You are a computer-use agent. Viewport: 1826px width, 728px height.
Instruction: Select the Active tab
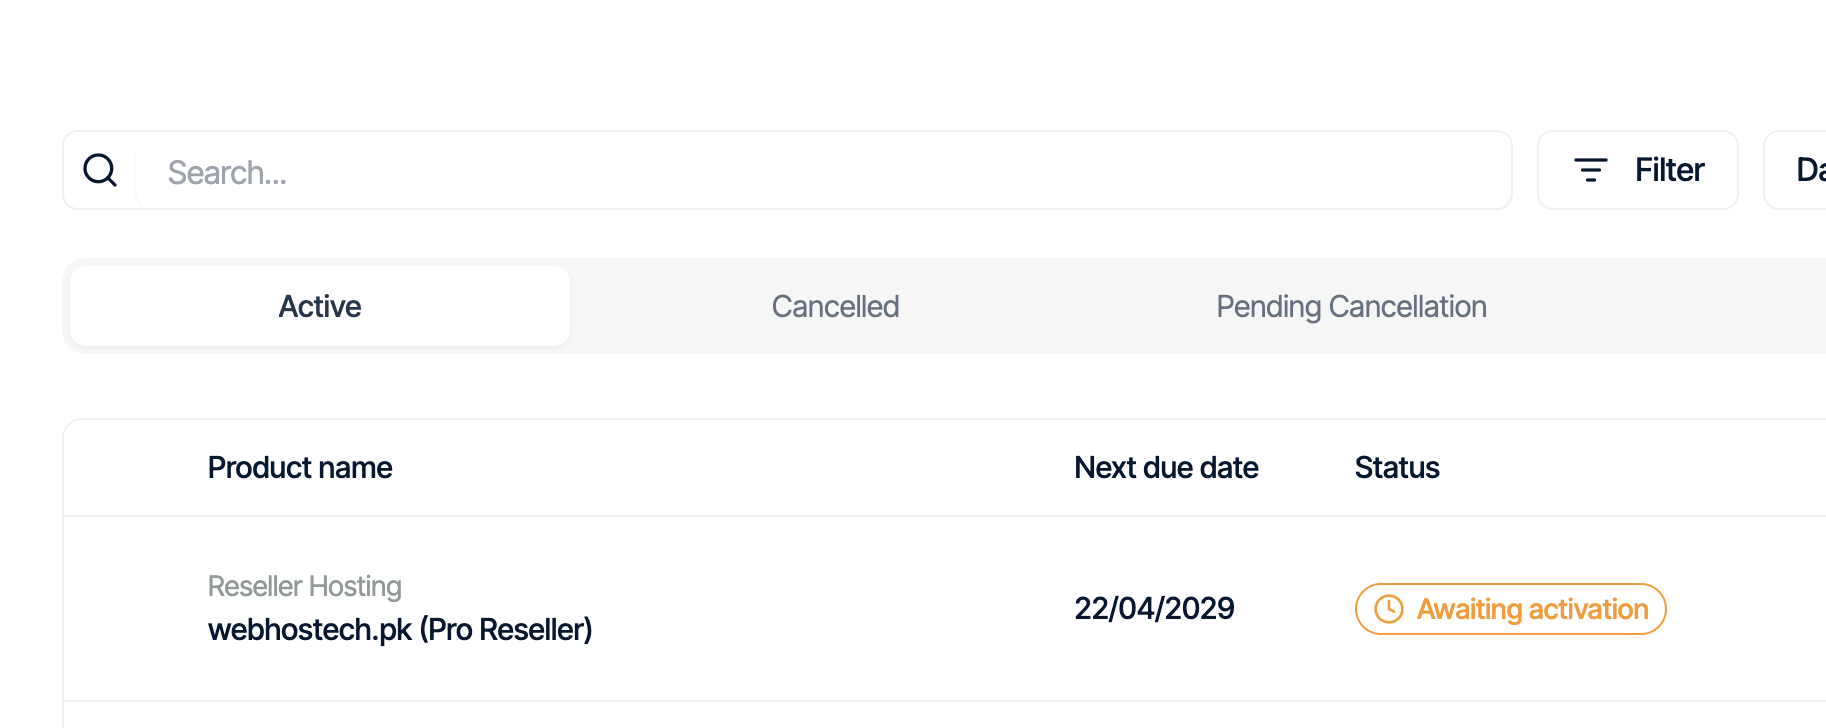coord(319,306)
